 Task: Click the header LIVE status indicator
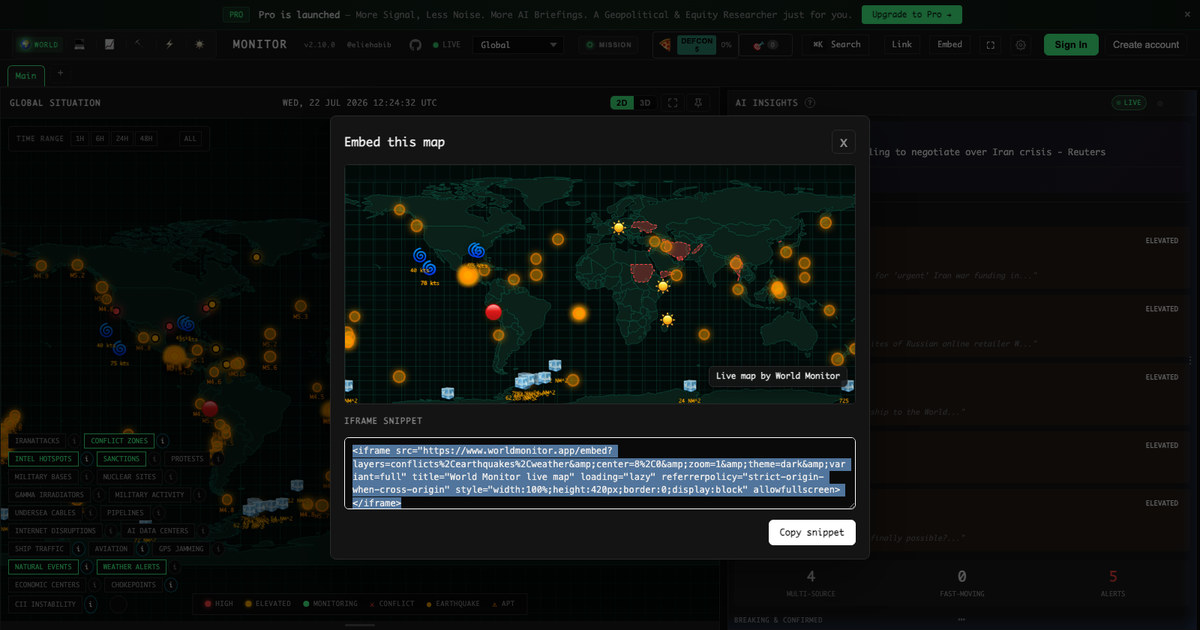click(x=447, y=44)
